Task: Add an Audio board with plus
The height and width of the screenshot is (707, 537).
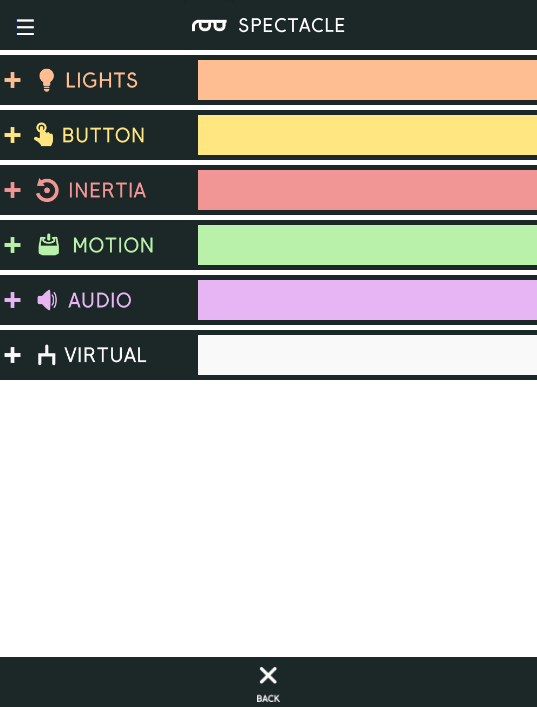Action: tap(13, 300)
